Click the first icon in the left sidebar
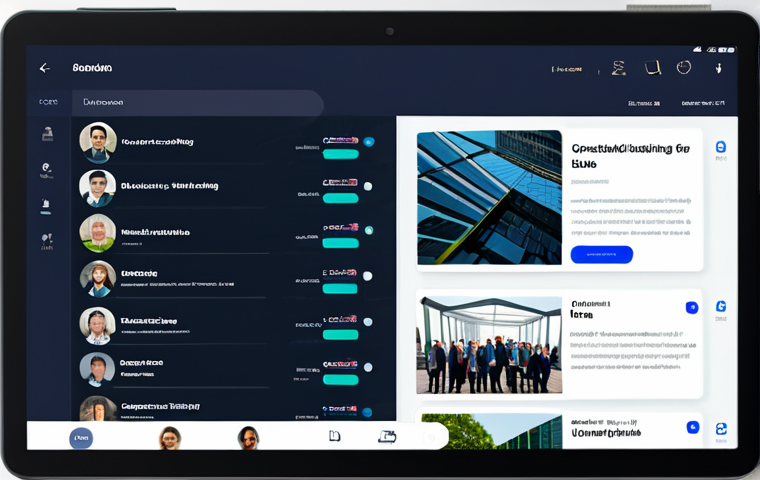This screenshot has width=760, height=480. pos(47,134)
